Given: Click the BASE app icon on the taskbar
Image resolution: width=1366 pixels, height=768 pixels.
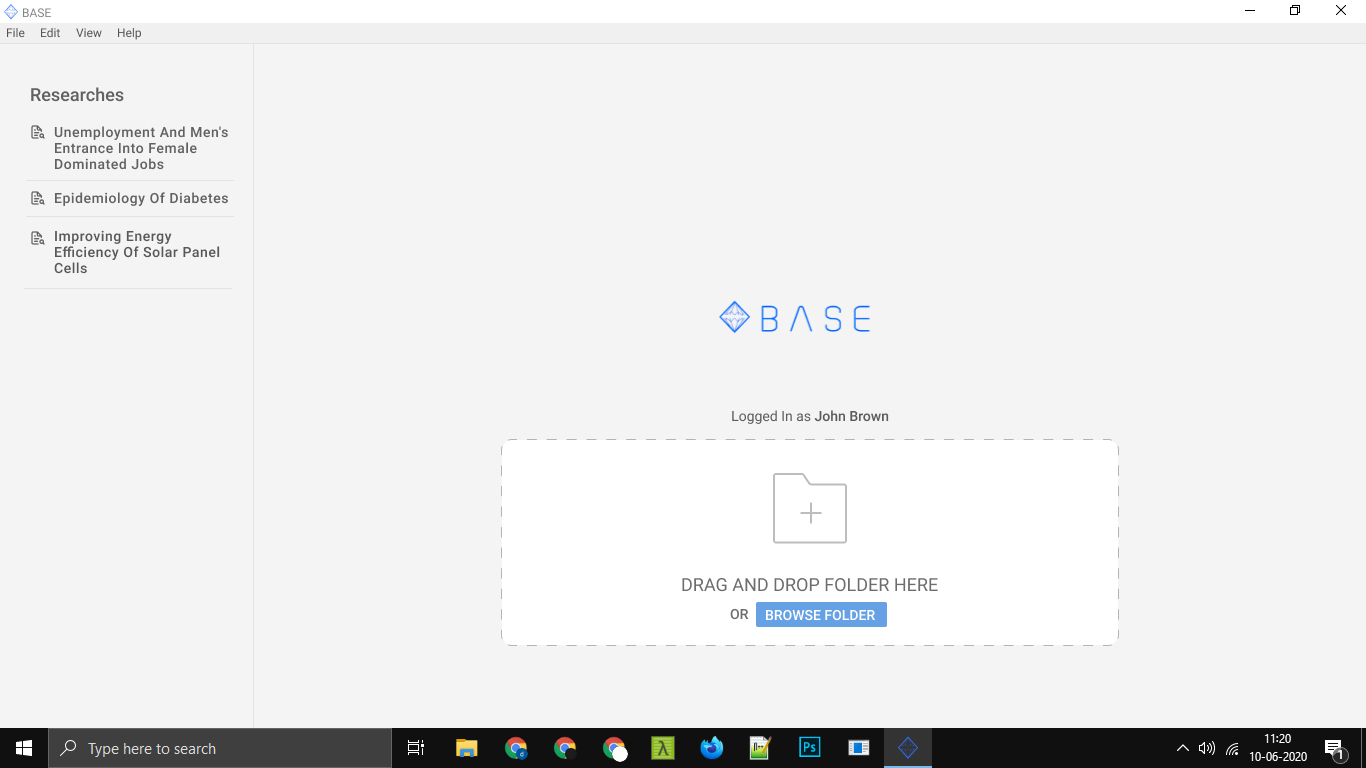Looking at the screenshot, I should coord(908,748).
